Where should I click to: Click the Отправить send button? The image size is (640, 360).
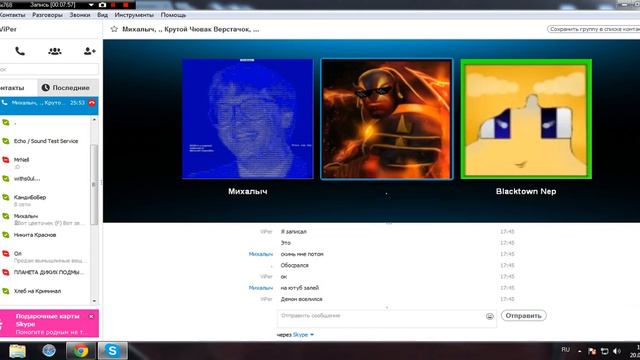point(523,316)
